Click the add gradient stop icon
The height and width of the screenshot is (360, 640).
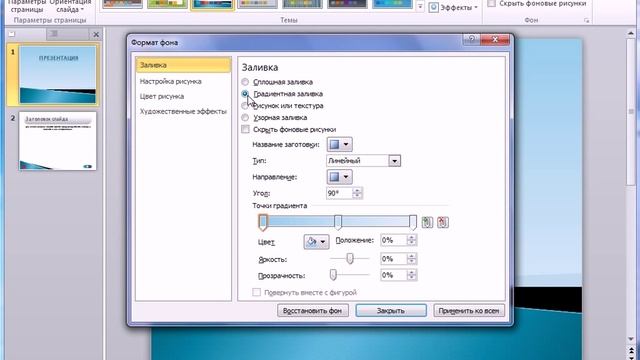coord(427,222)
